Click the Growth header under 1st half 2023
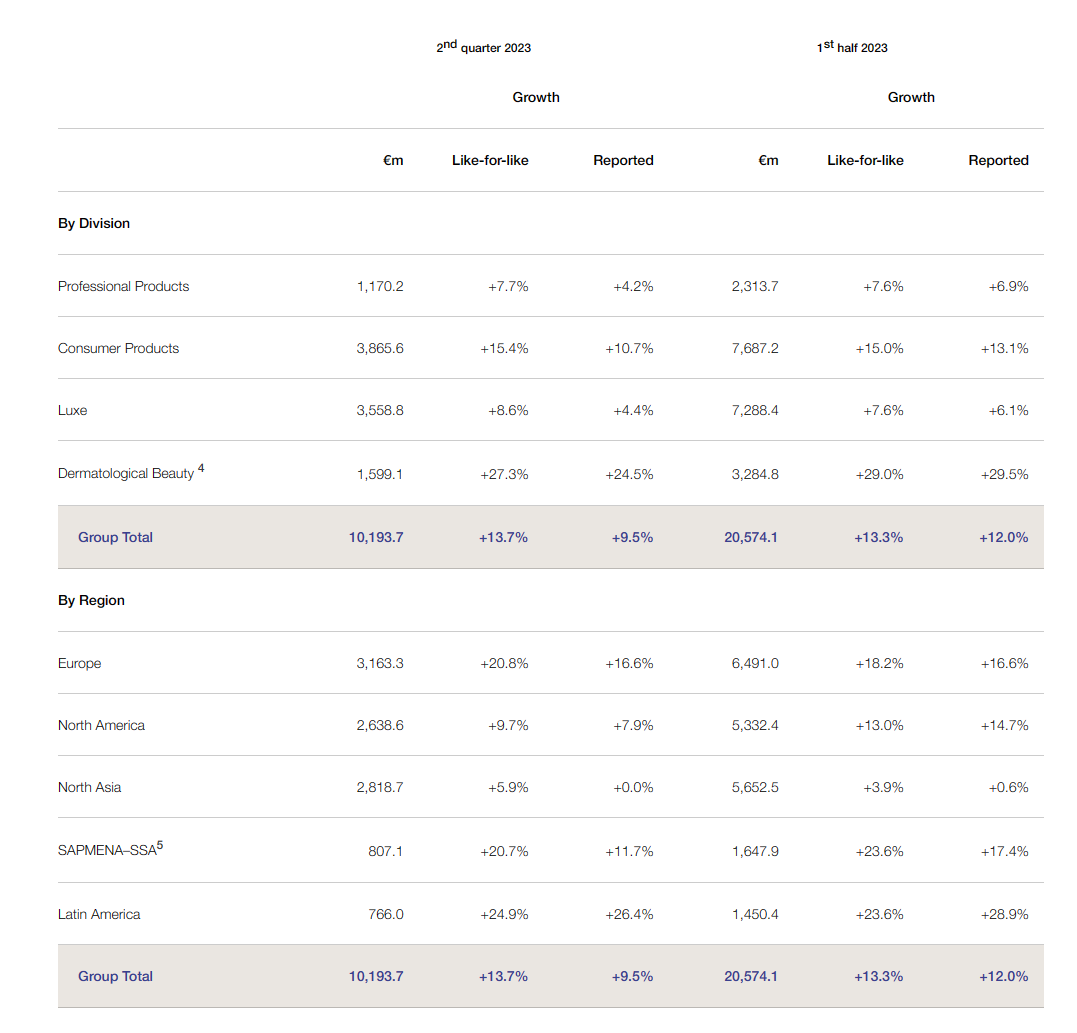This screenshot has height=1033, width=1077. 911,98
